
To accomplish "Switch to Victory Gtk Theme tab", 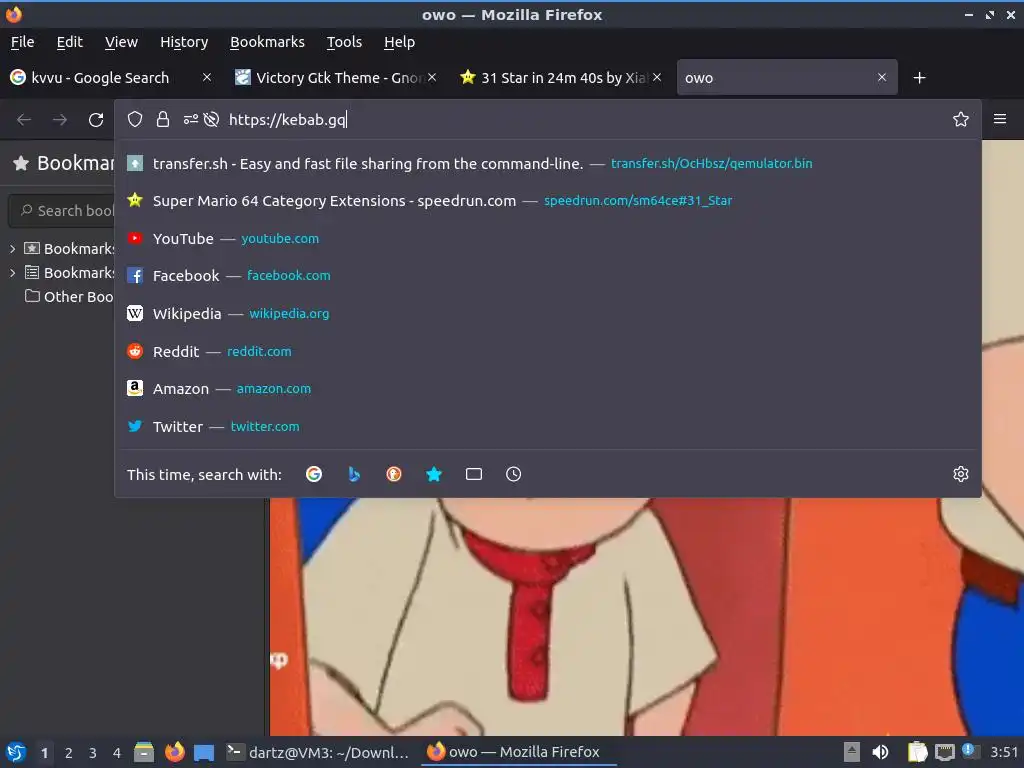I will [327, 78].
